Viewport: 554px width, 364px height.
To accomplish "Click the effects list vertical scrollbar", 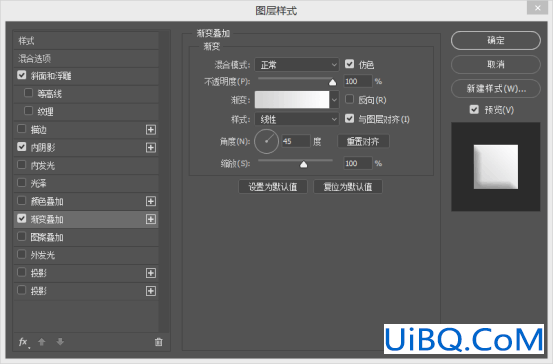I will click(x=164, y=182).
